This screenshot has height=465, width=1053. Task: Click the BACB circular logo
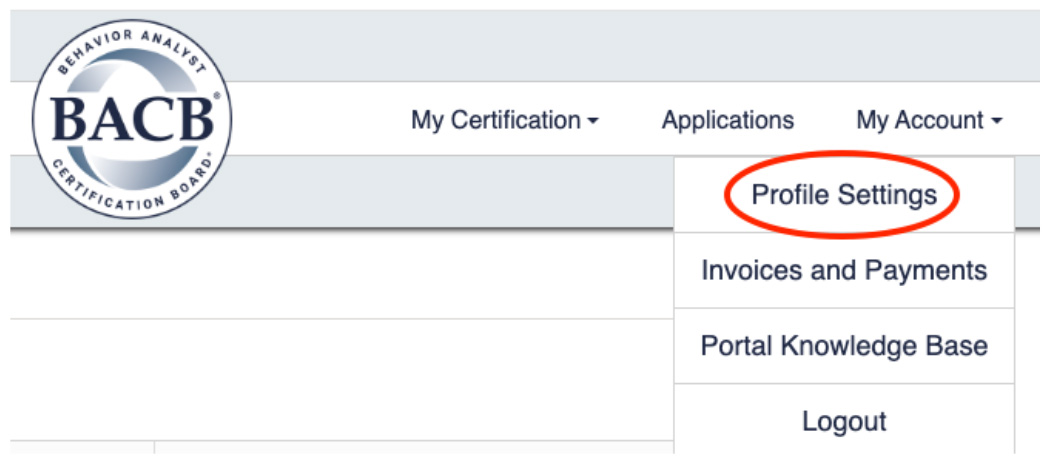[x=132, y=119]
